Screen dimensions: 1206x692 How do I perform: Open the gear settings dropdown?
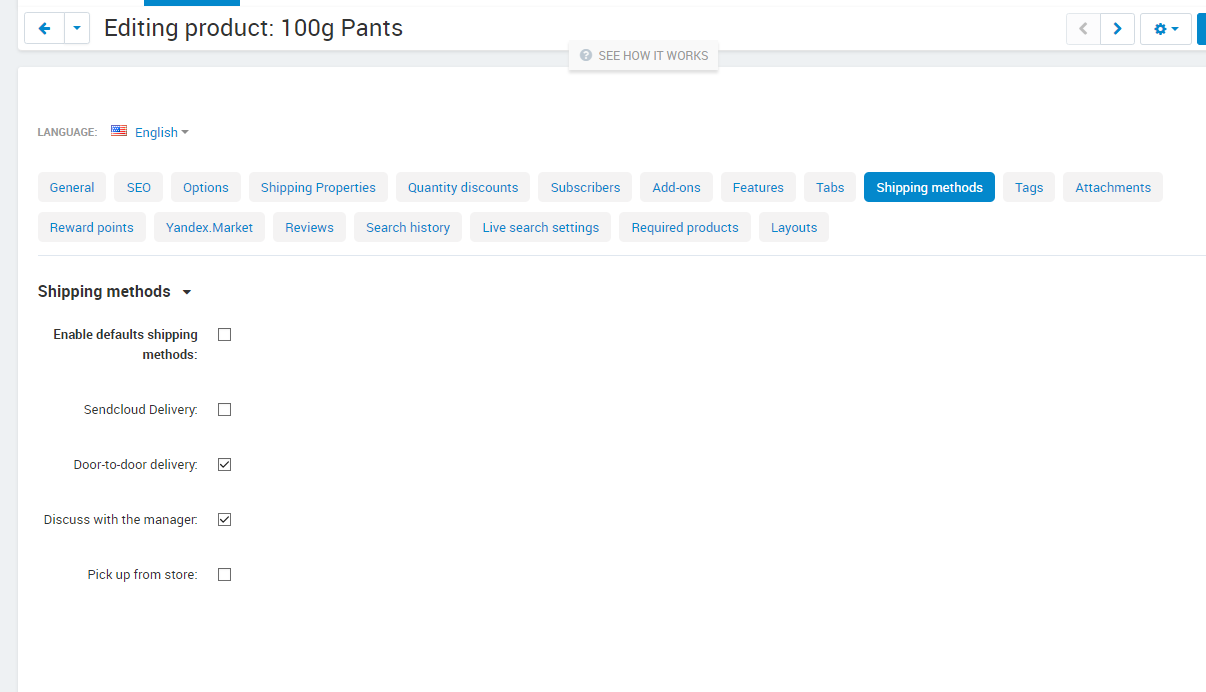tap(1166, 29)
